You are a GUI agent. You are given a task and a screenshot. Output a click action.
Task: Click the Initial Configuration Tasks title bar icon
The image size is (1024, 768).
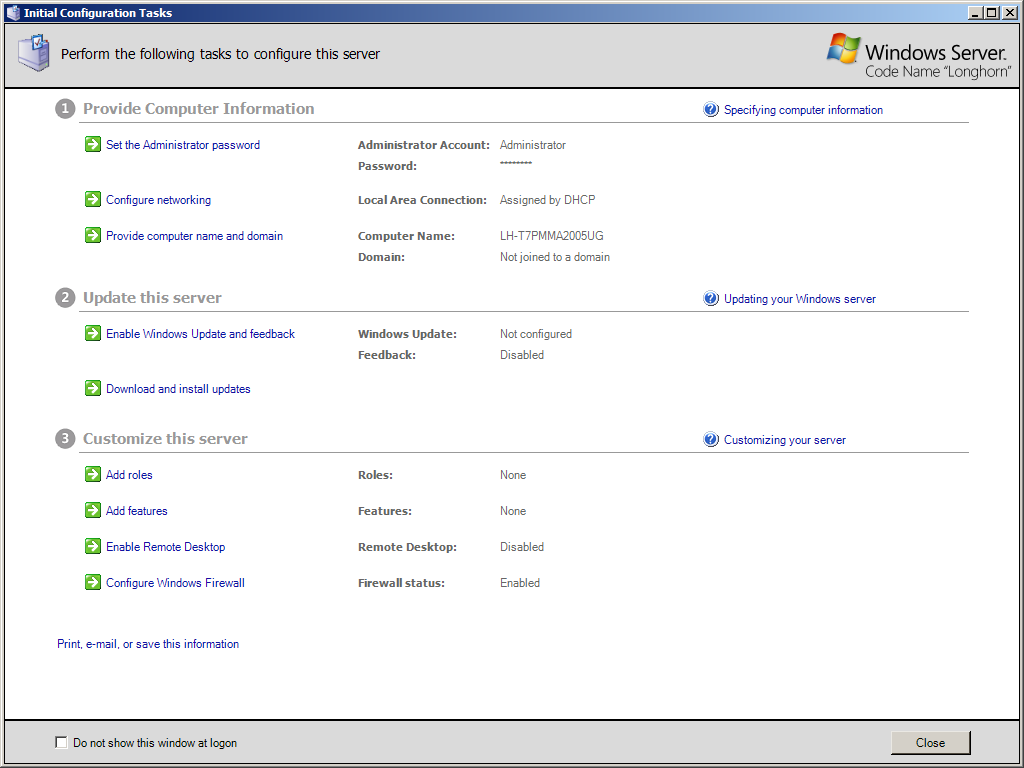13,13
